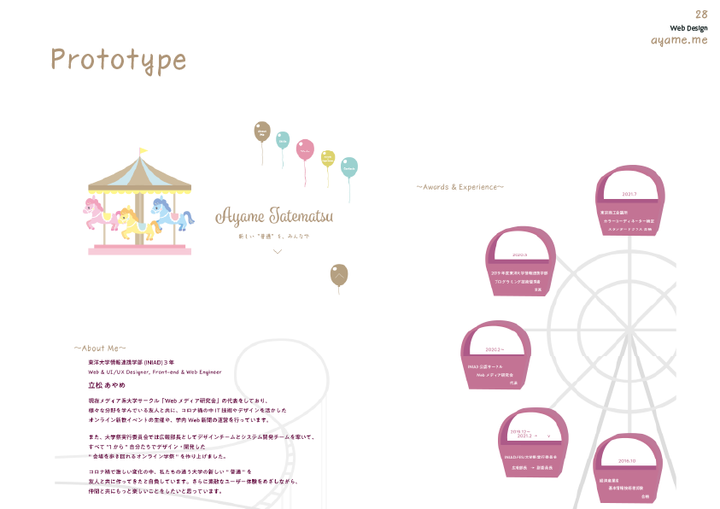The height and width of the screenshot is (509, 720).
Task: Click the 2020.2~ gondola about Web Media circle
Action: [496, 355]
